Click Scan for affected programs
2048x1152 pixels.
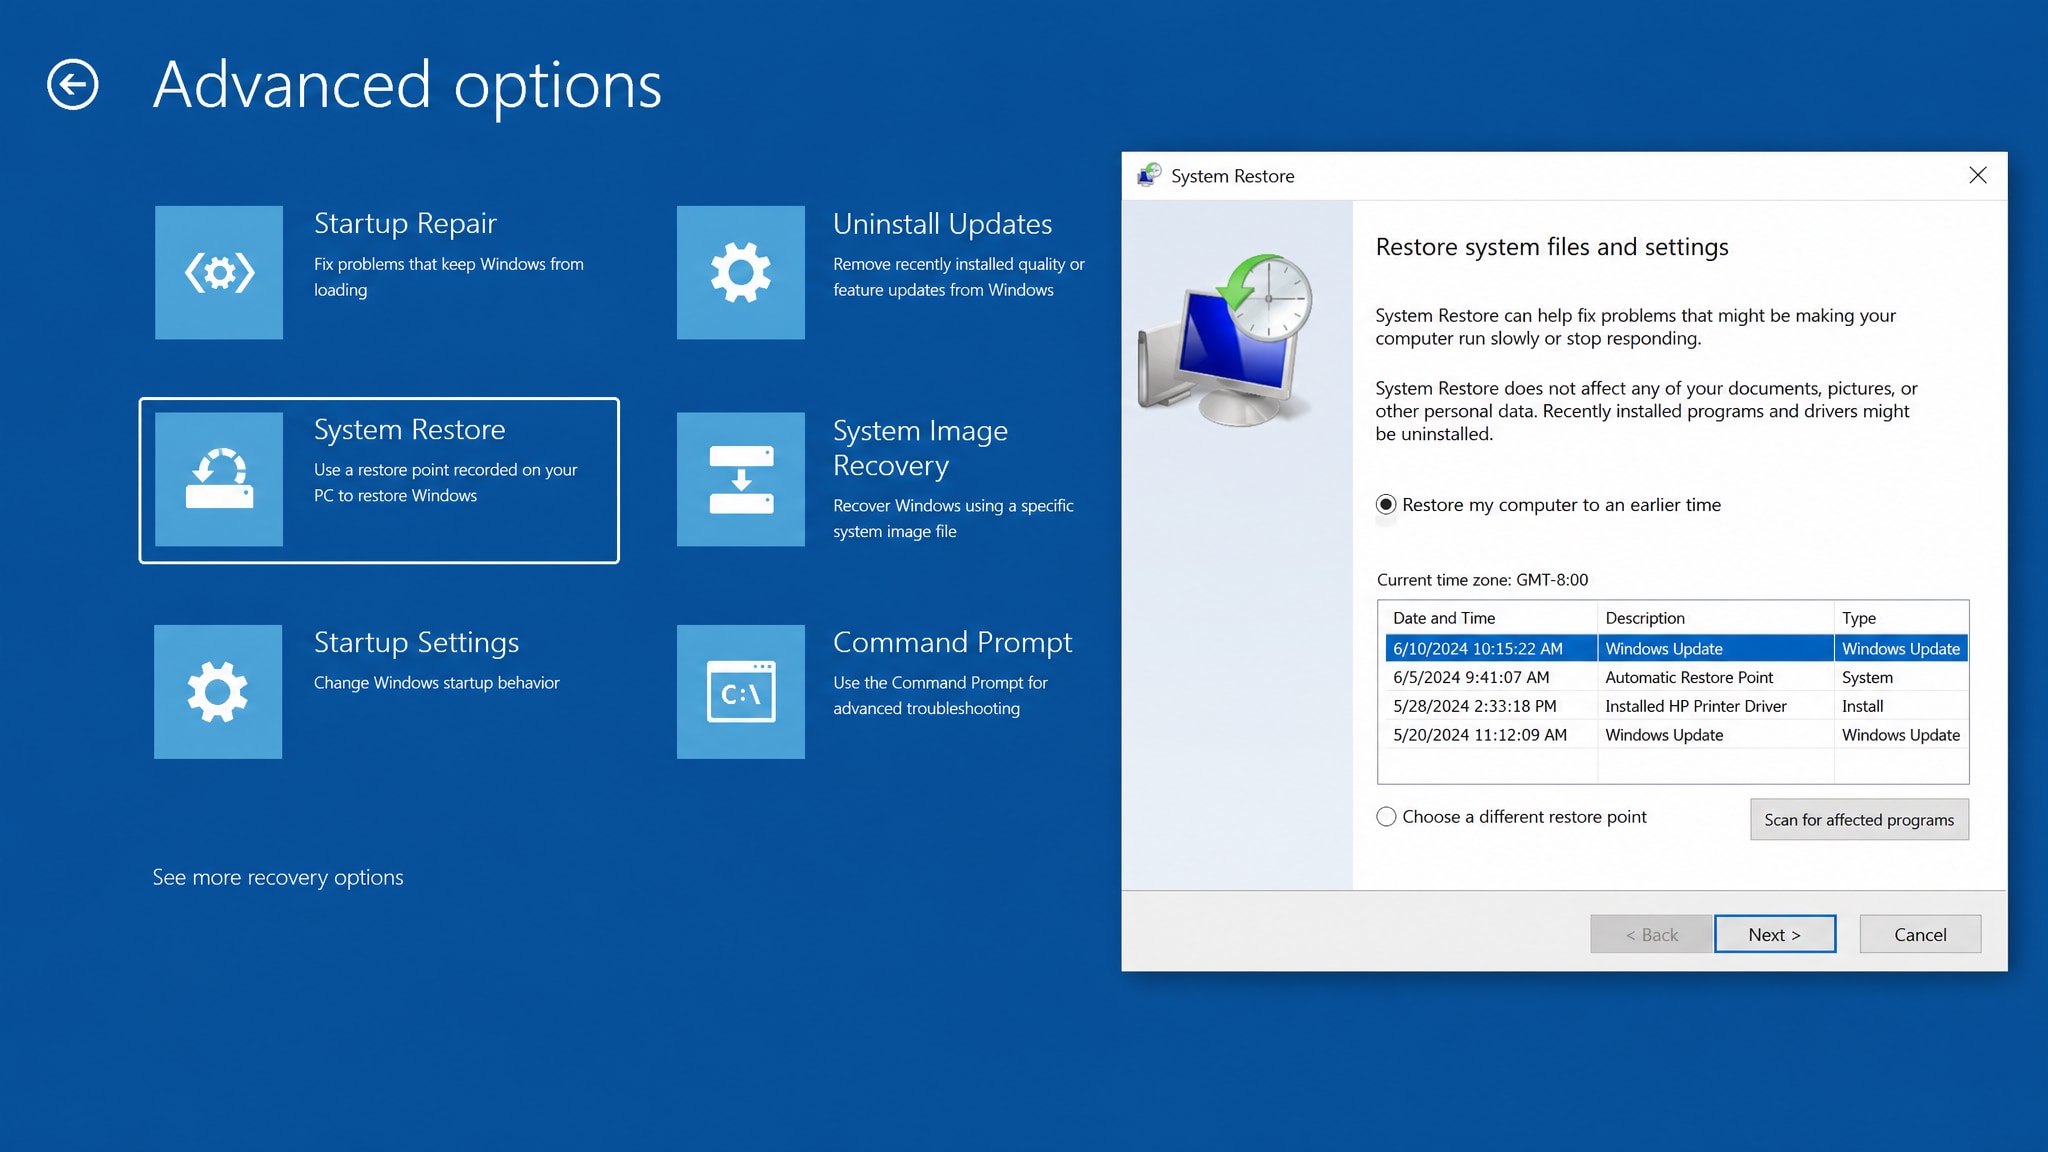[1859, 819]
